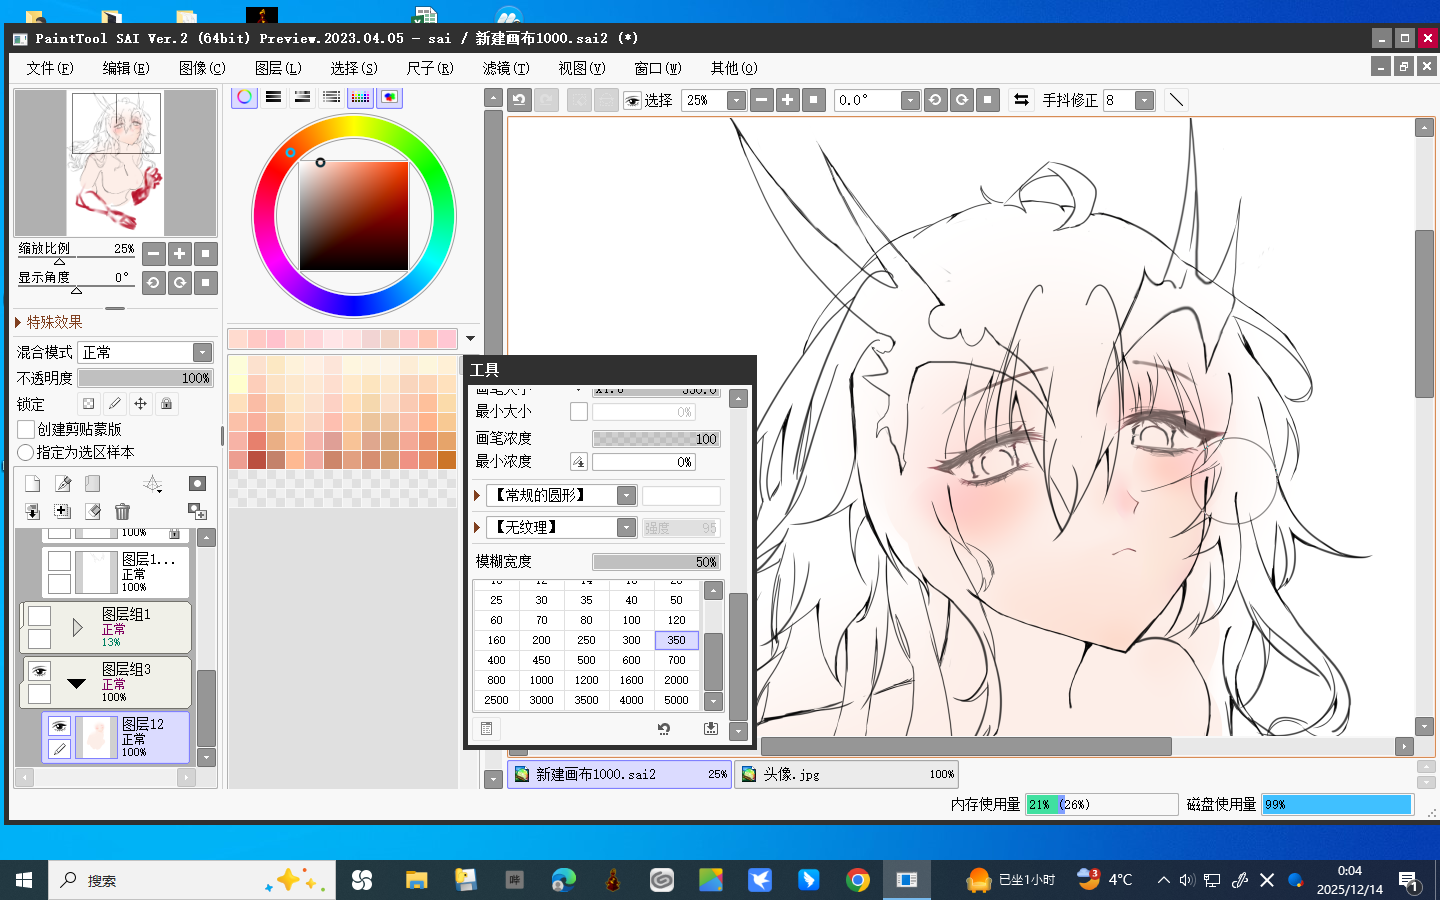
Task: Create a new normal layer
Action: [x=32, y=484]
